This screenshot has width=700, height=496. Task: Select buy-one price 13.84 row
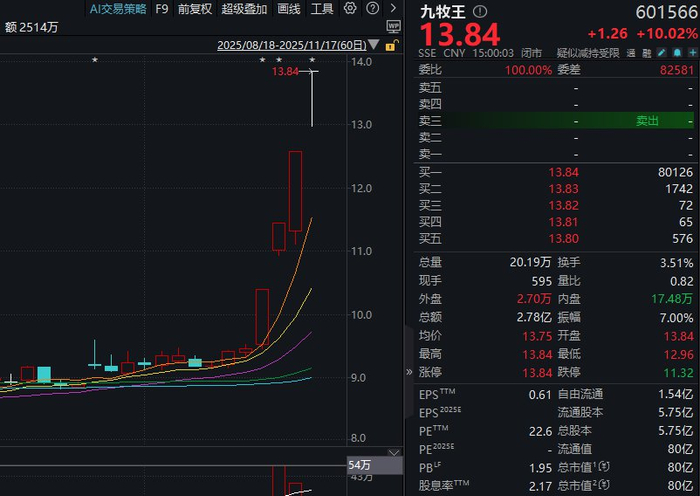pos(556,172)
